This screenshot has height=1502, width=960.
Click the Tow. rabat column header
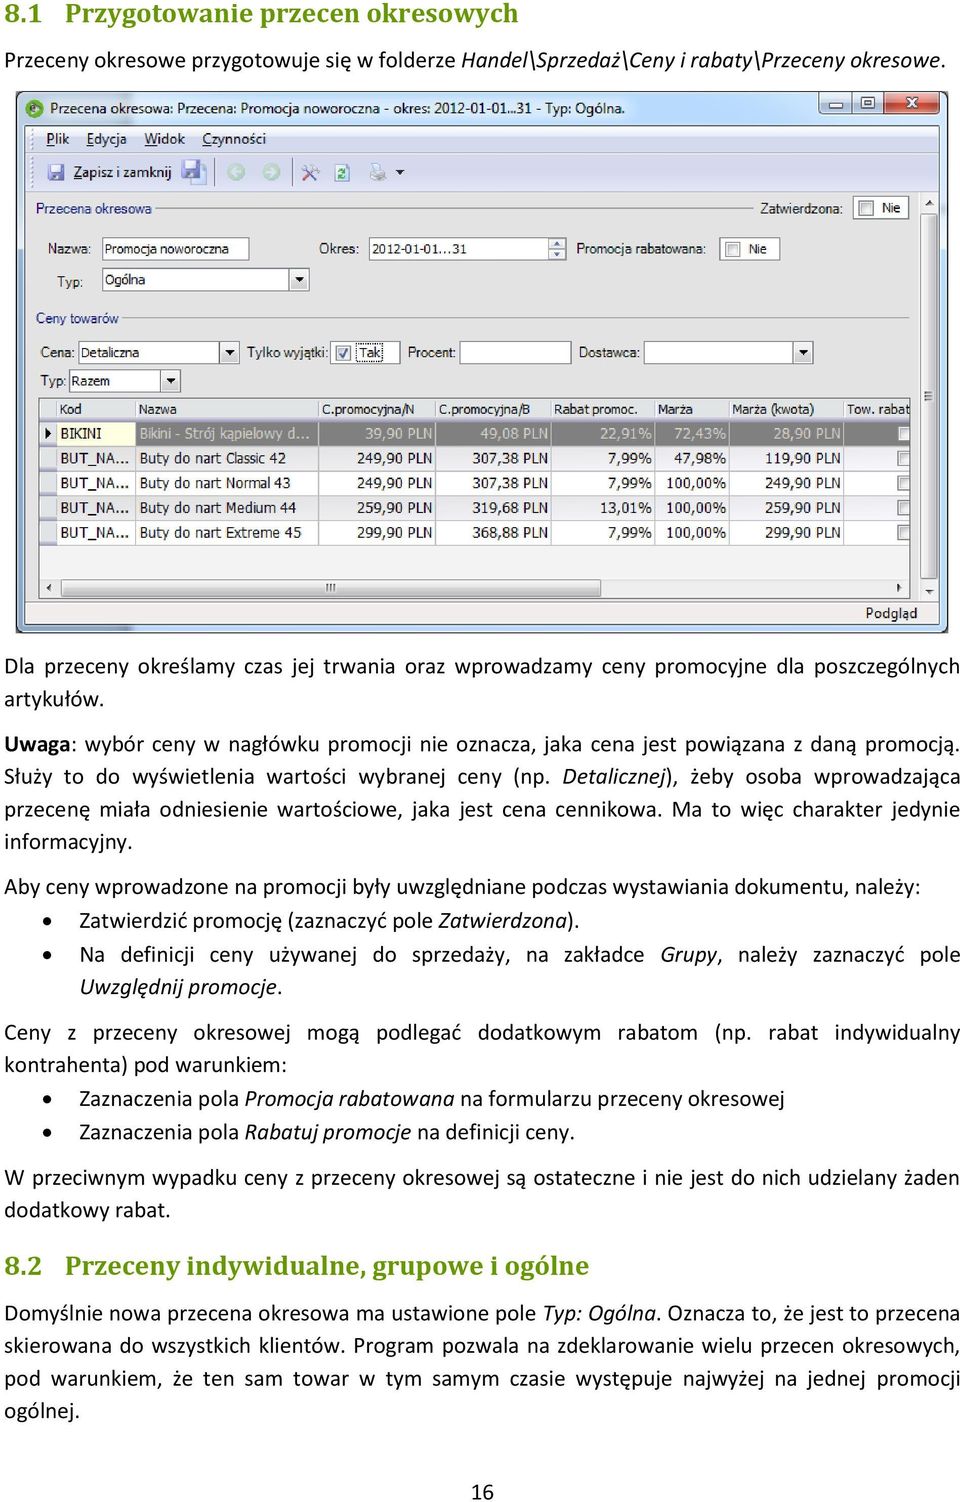point(877,409)
